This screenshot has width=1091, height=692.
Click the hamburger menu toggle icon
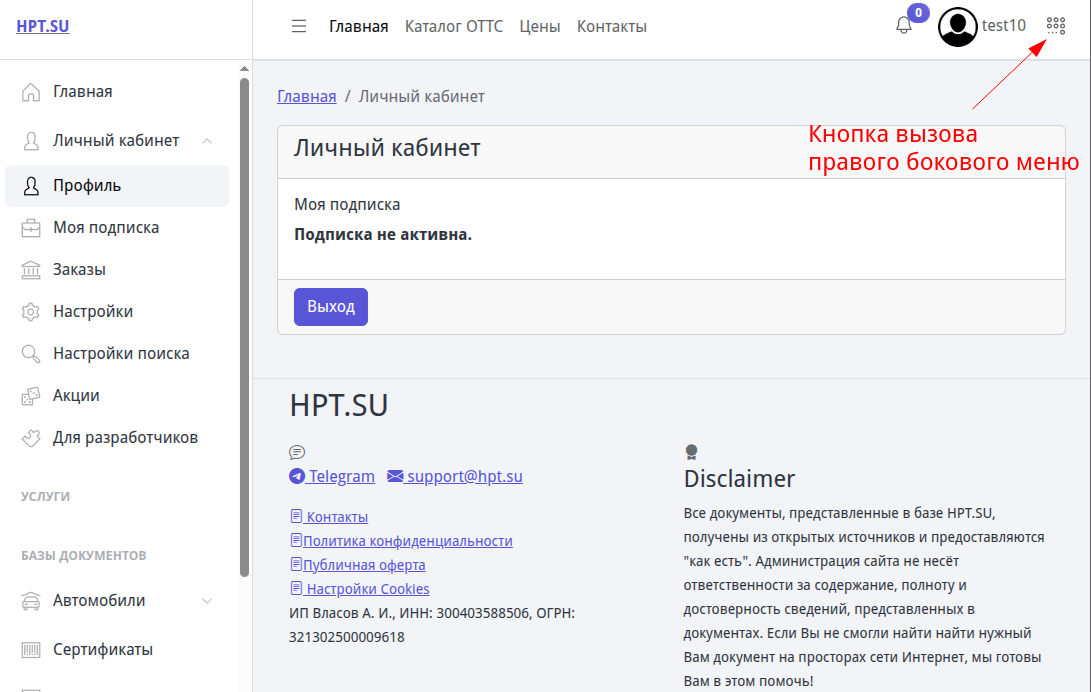click(x=299, y=27)
